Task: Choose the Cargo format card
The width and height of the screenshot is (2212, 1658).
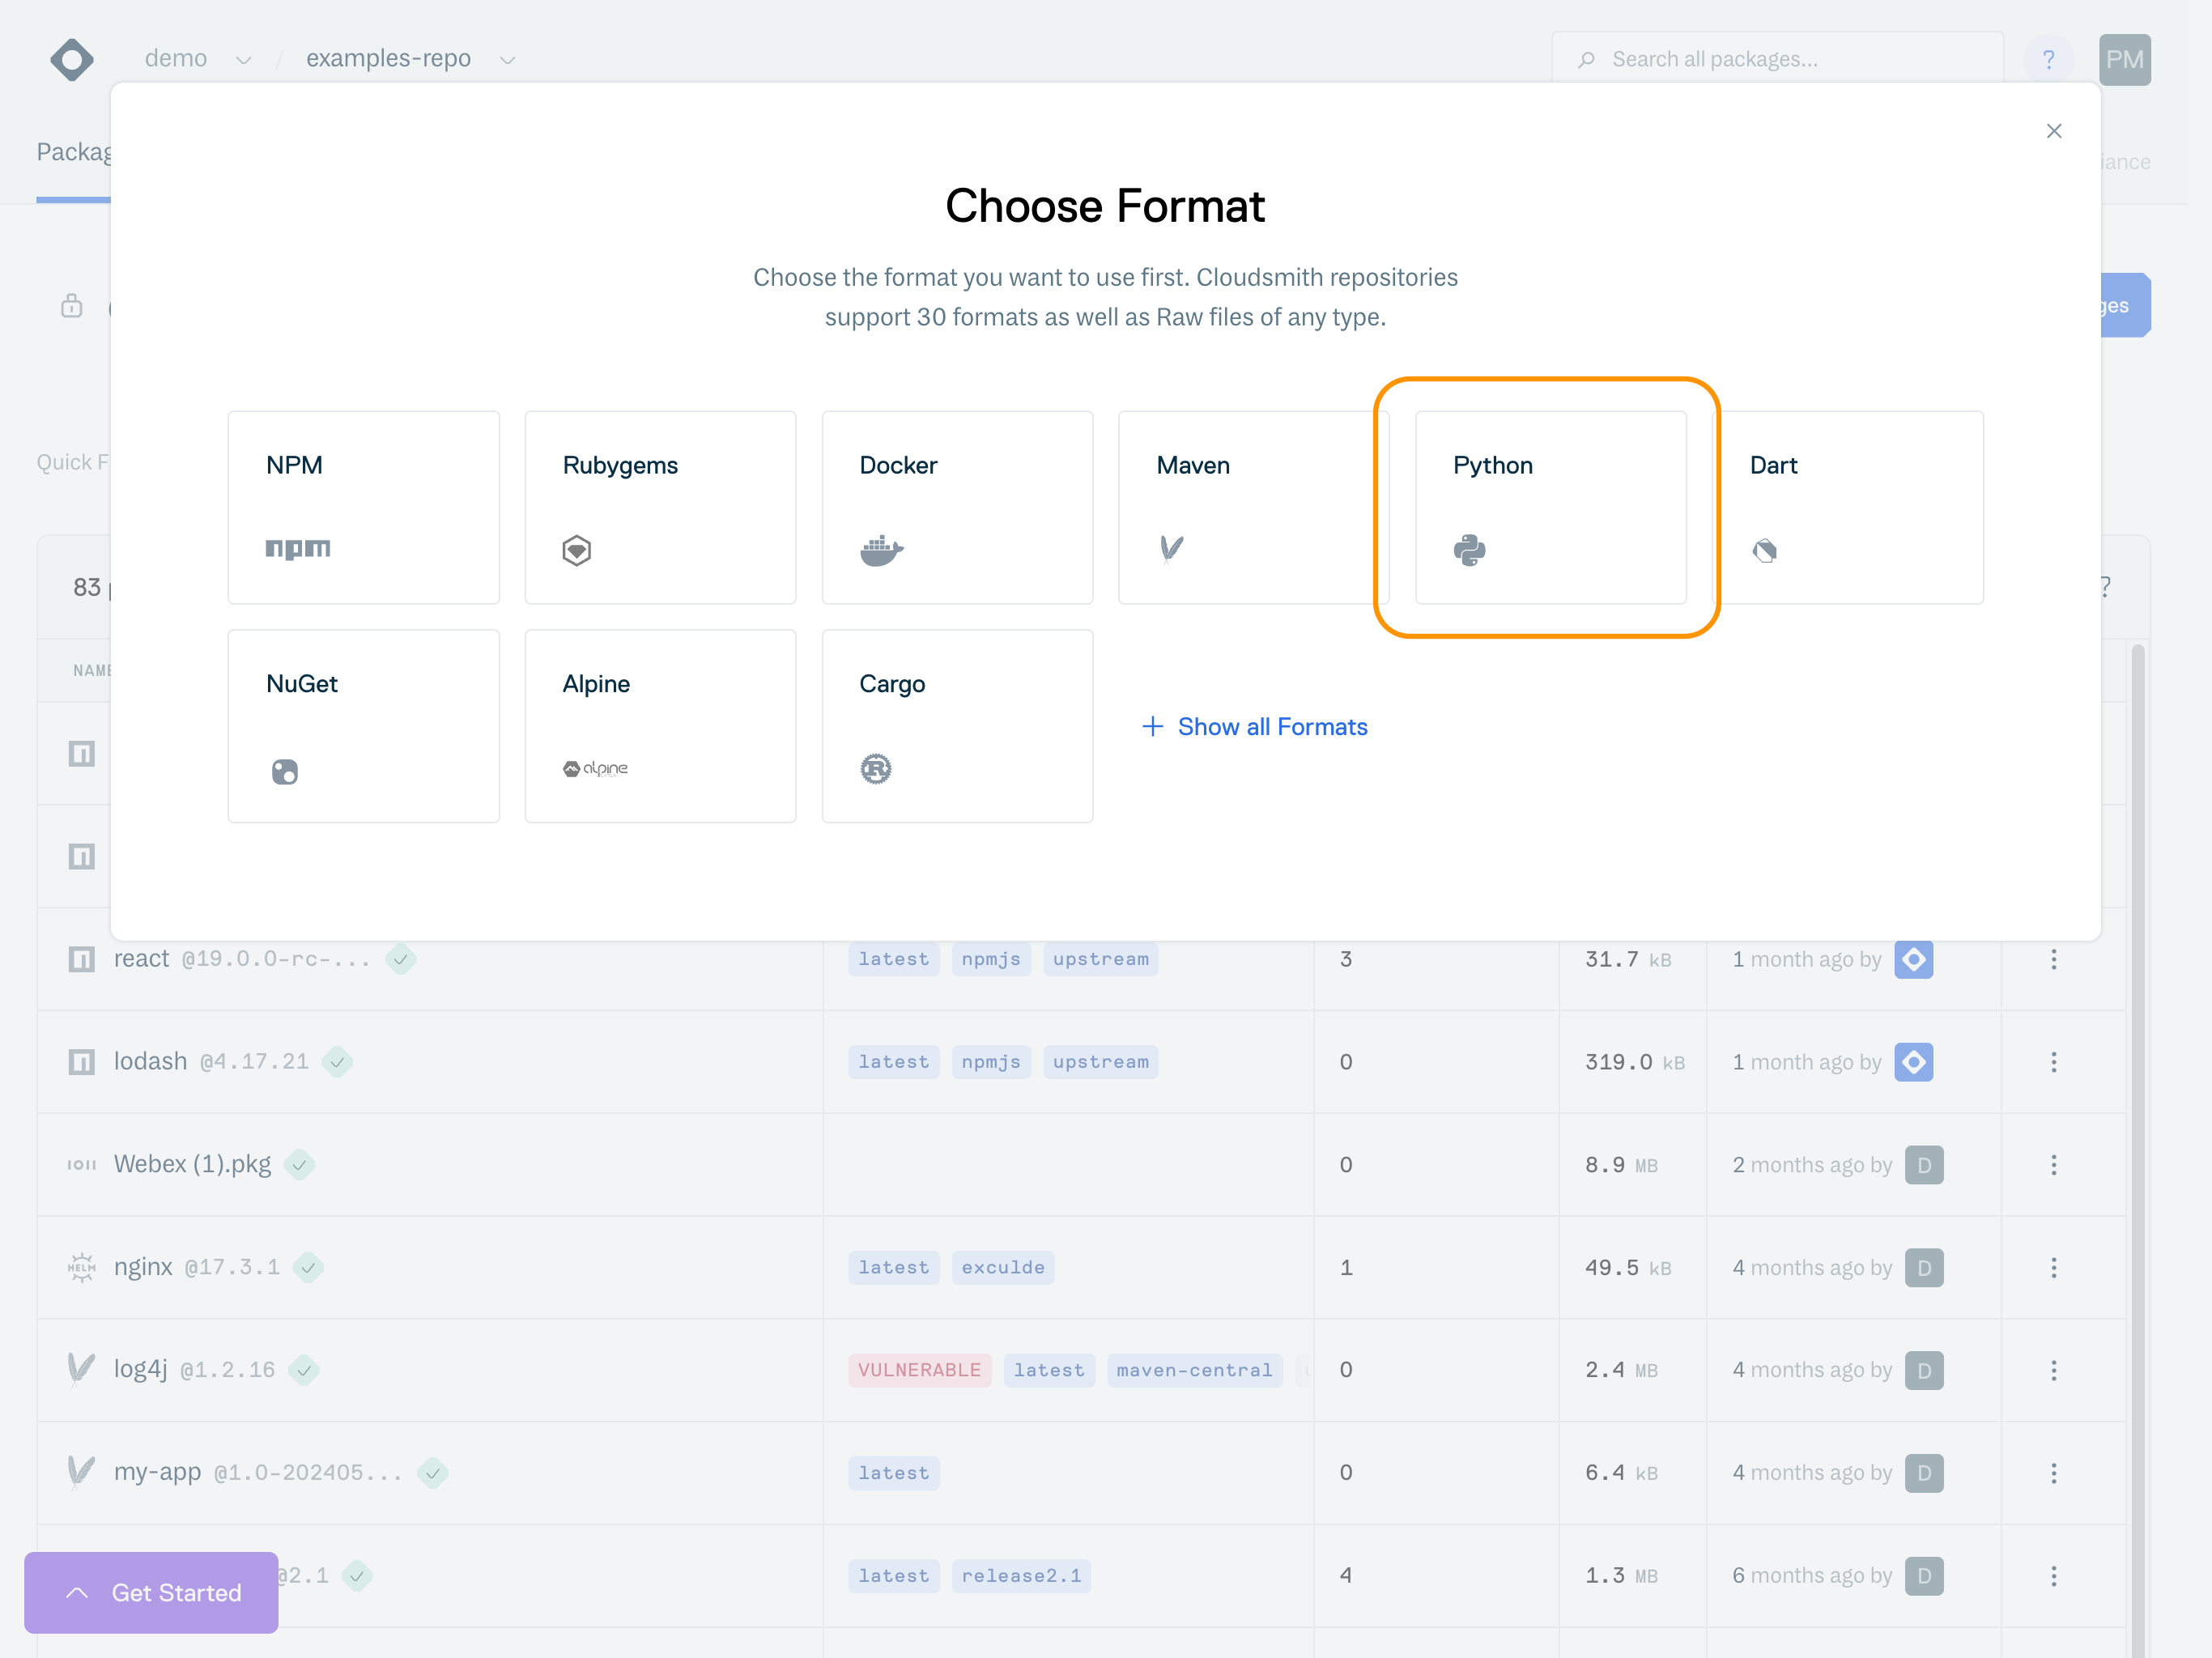Action: 957,726
